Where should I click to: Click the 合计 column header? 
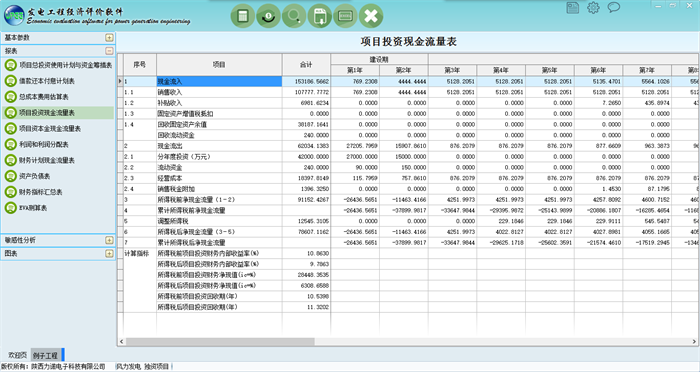coord(306,65)
